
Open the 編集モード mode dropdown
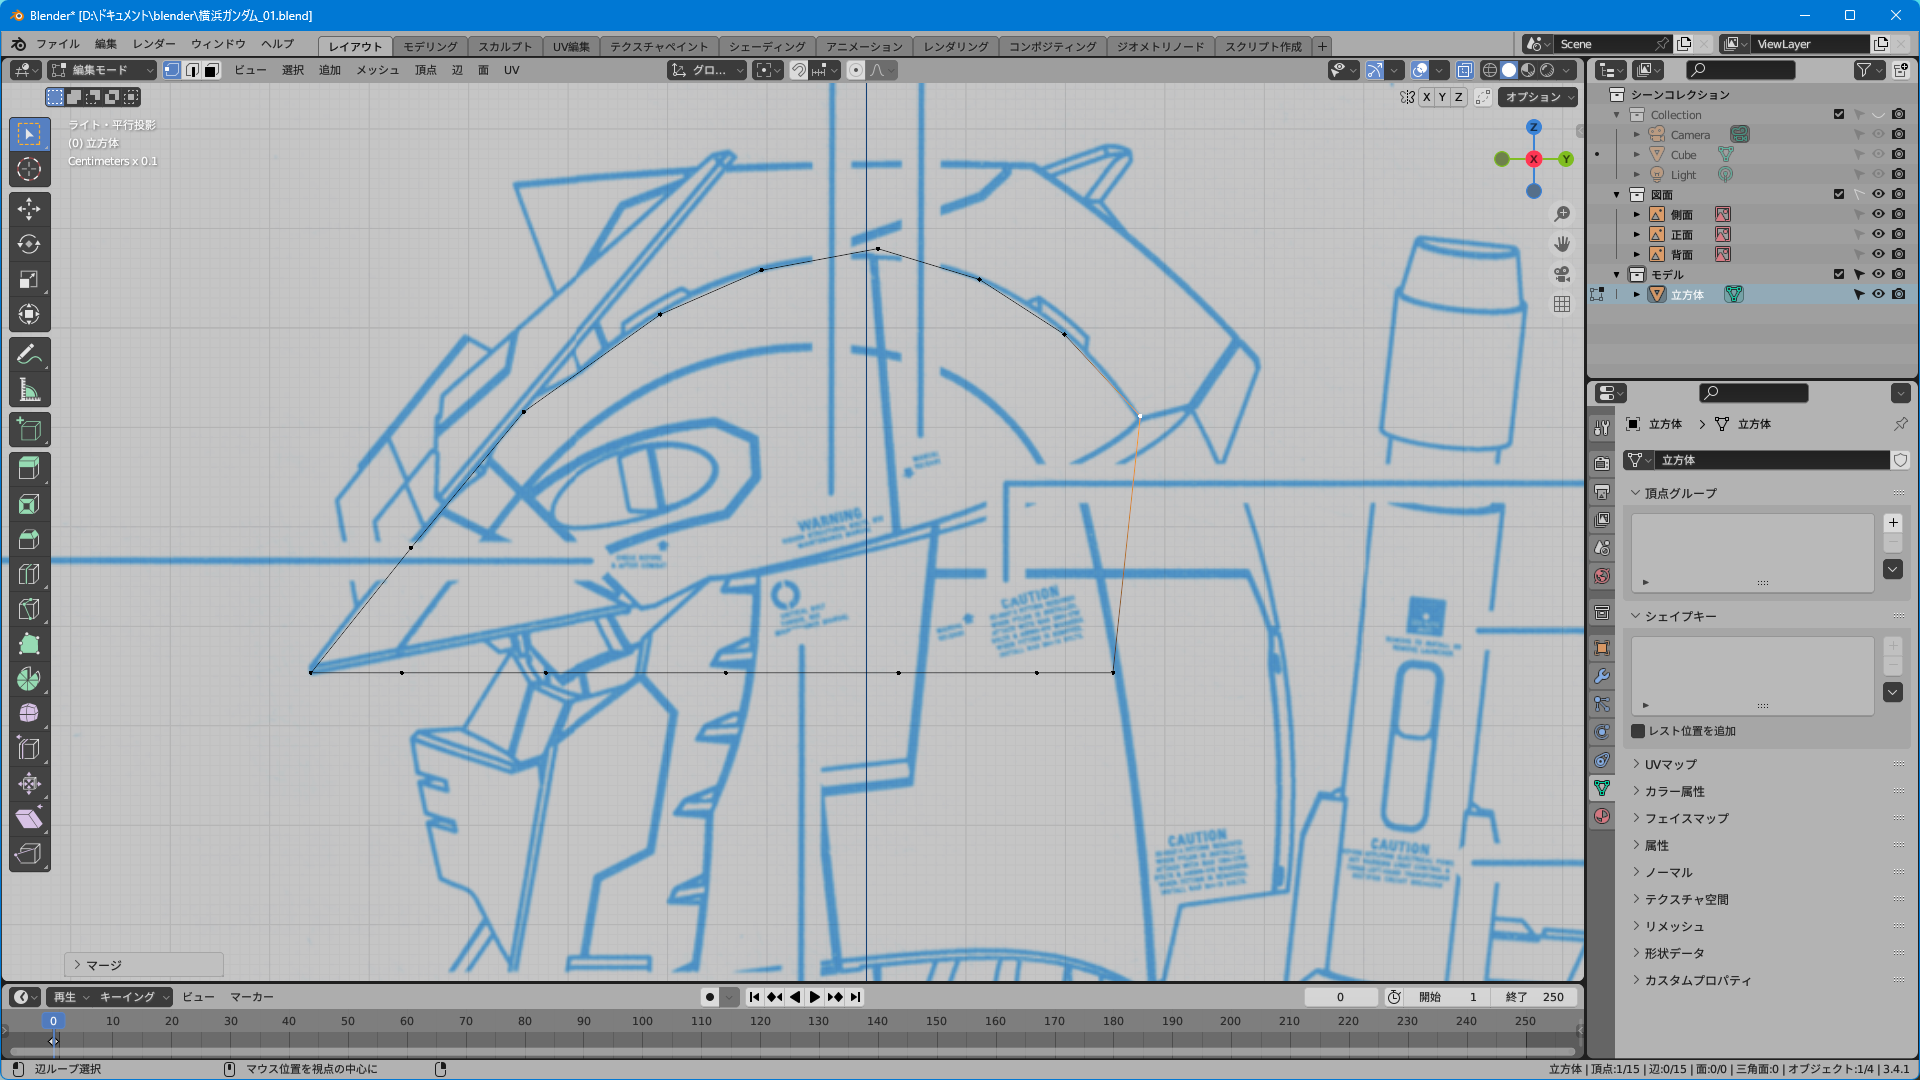(x=102, y=70)
